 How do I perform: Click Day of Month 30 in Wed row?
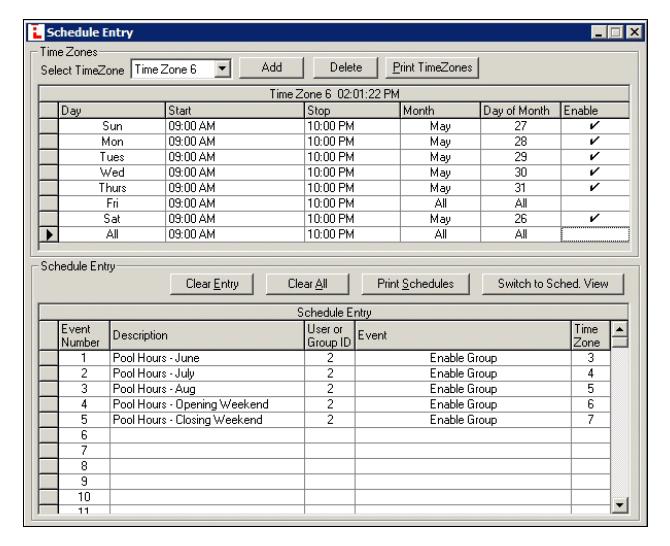520,172
